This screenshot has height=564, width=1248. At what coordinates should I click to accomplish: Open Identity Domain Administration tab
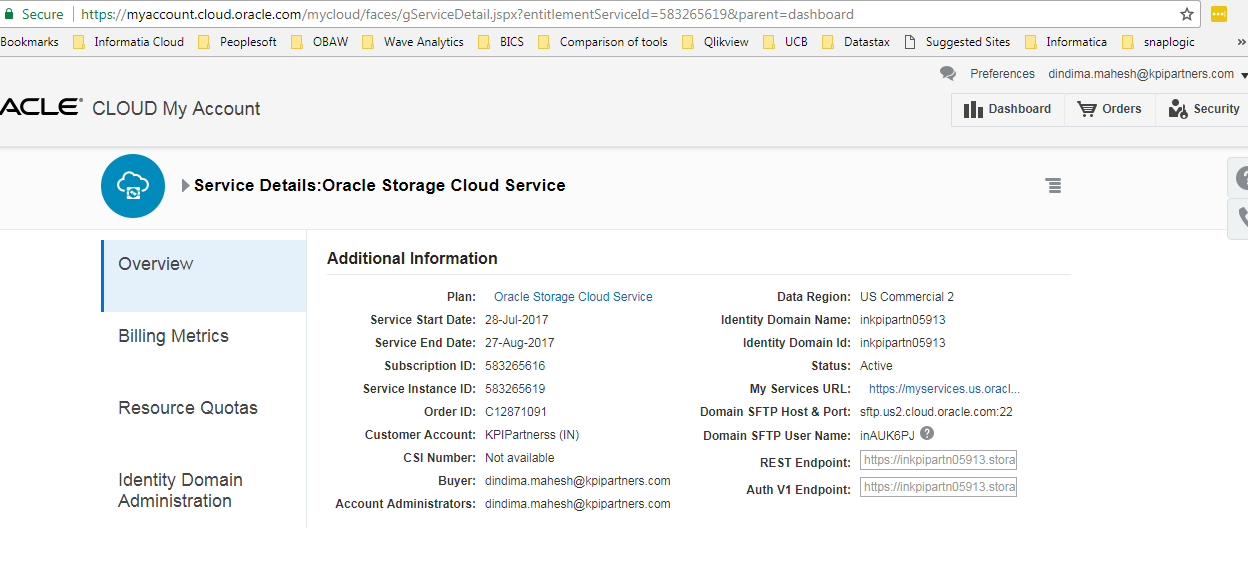click(x=180, y=490)
